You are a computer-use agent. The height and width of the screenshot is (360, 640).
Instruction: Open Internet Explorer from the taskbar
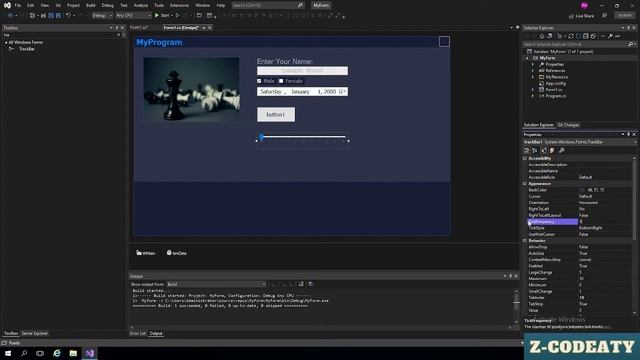(x=57, y=353)
